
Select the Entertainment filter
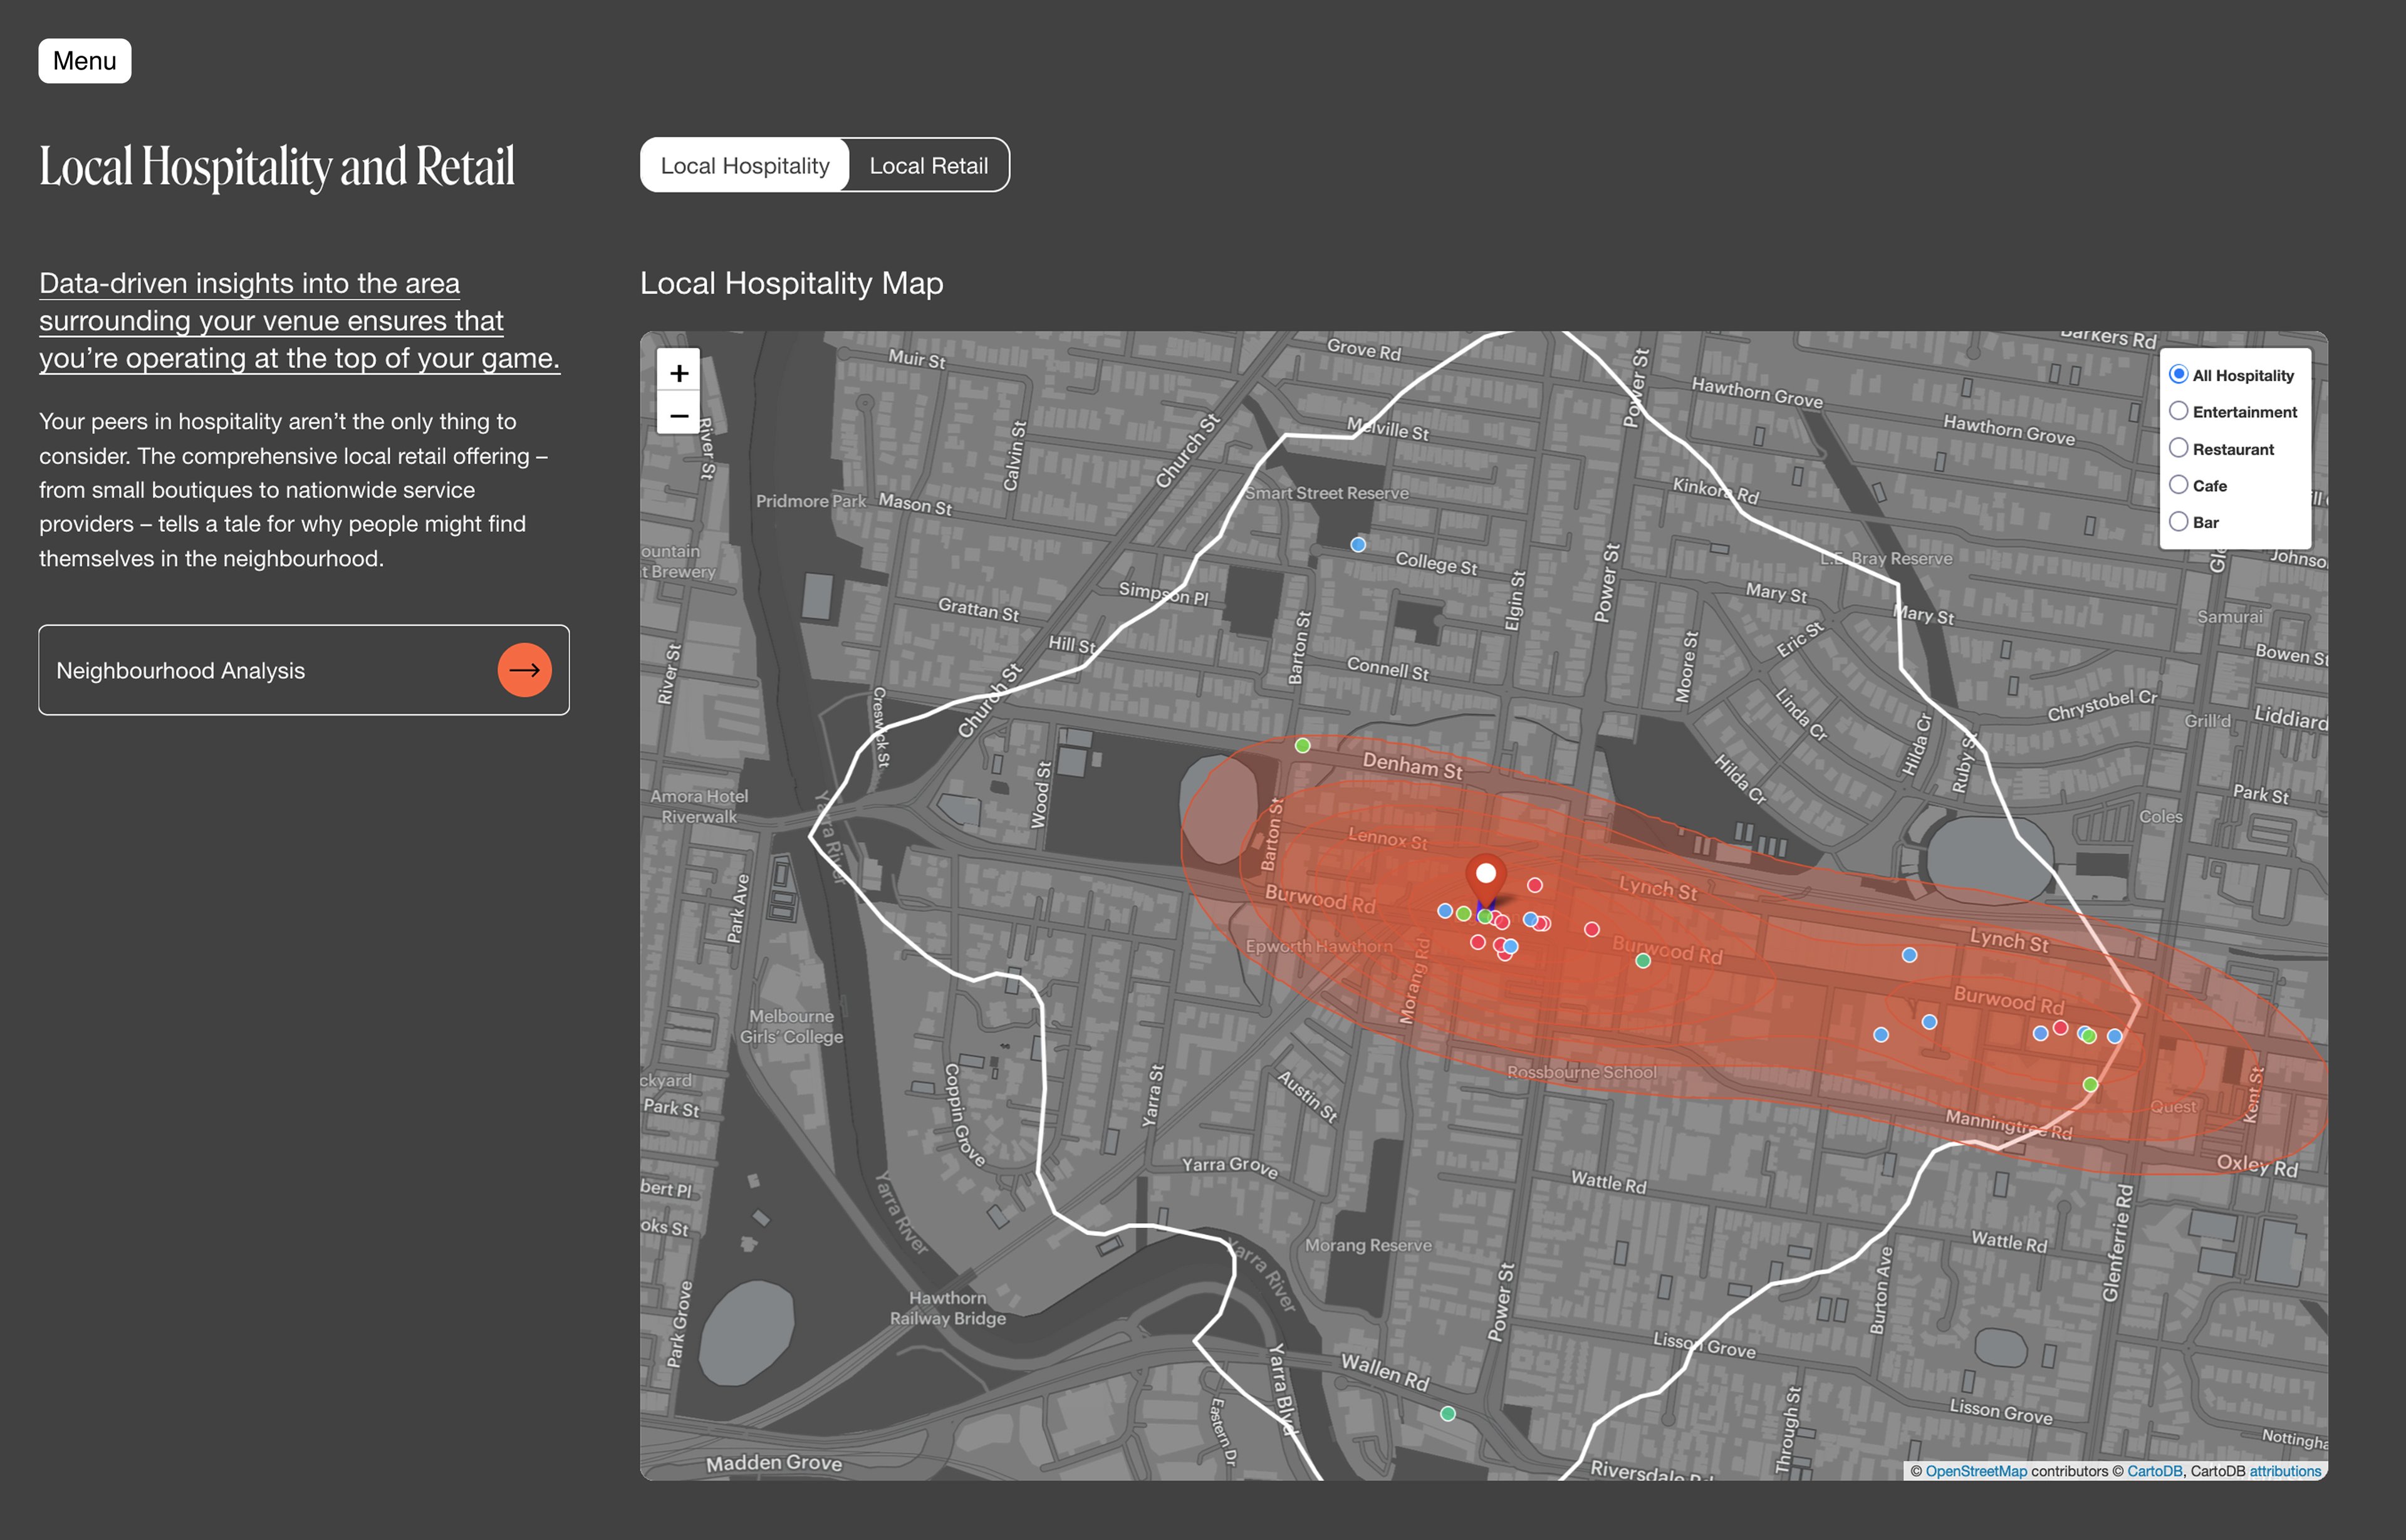[2178, 411]
